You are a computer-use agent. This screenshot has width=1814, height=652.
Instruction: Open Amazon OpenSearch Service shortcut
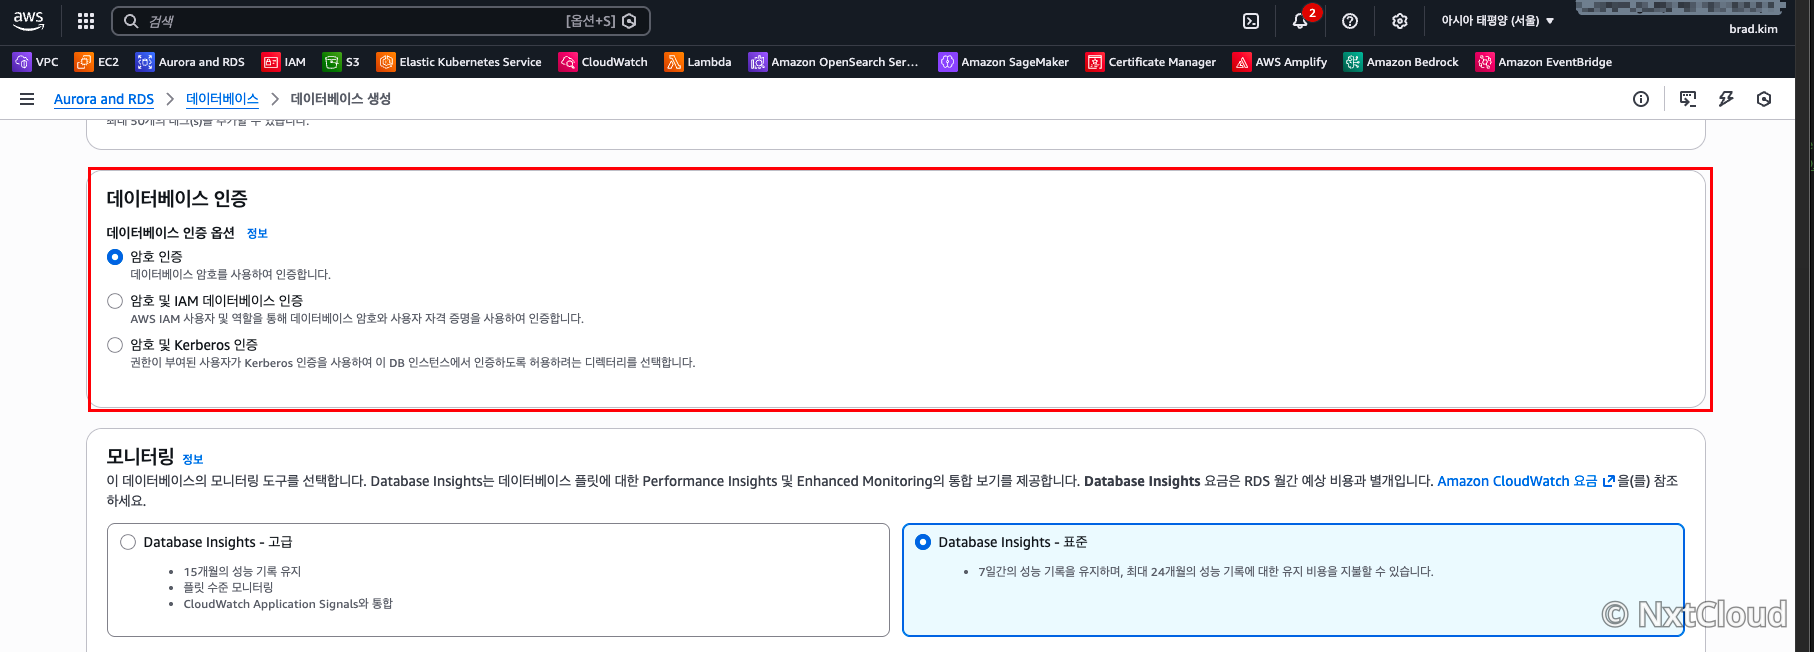click(833, 62)
